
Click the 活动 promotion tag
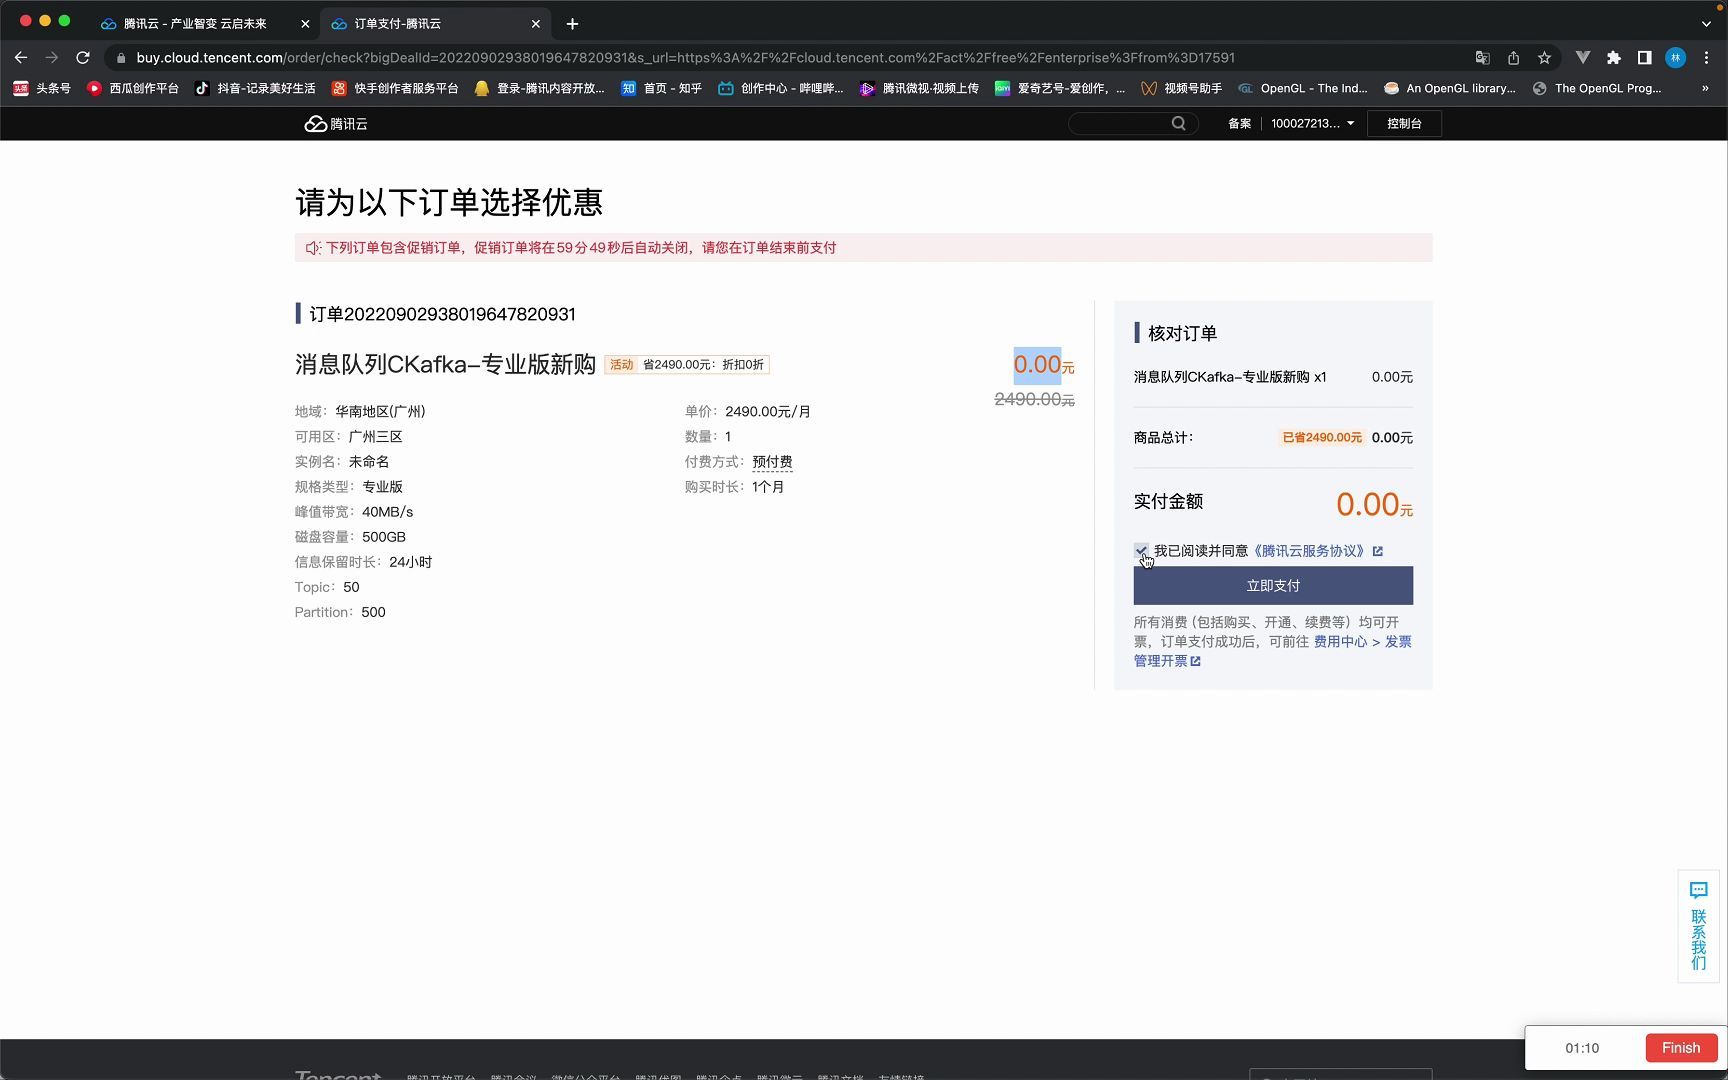[621, 365]
